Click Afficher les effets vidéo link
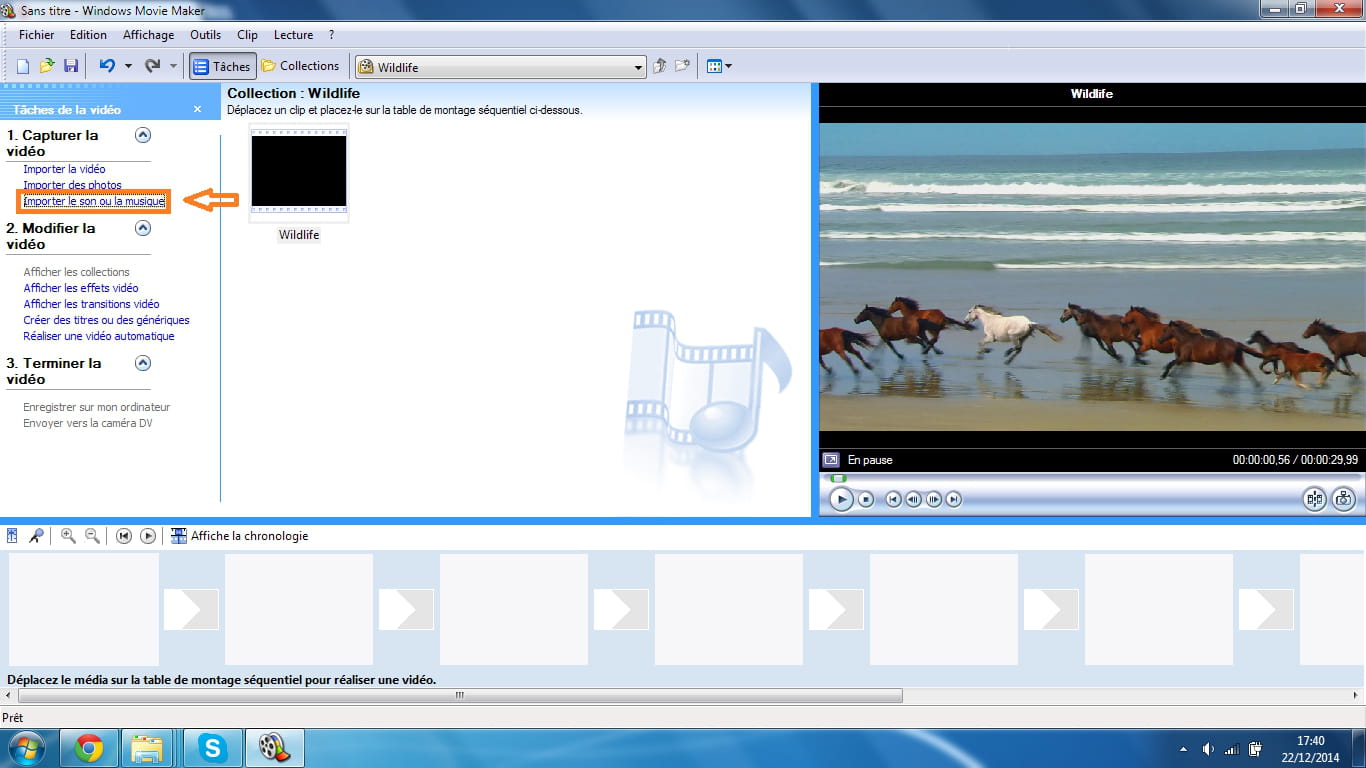Image resolution: width=1366 pixels, height=768 pixels. tap(81, 288)
